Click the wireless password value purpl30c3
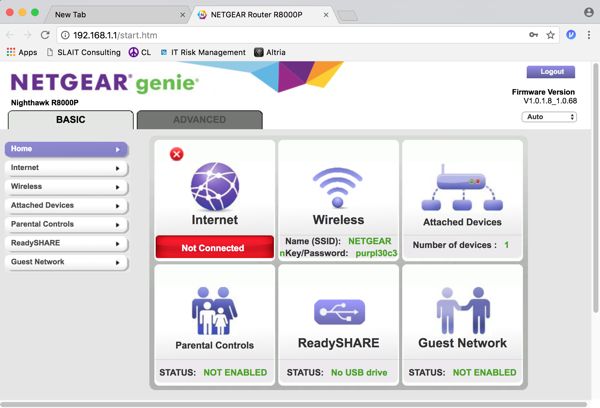The height and width of the screenshot is (408, 600). [377, 253]
